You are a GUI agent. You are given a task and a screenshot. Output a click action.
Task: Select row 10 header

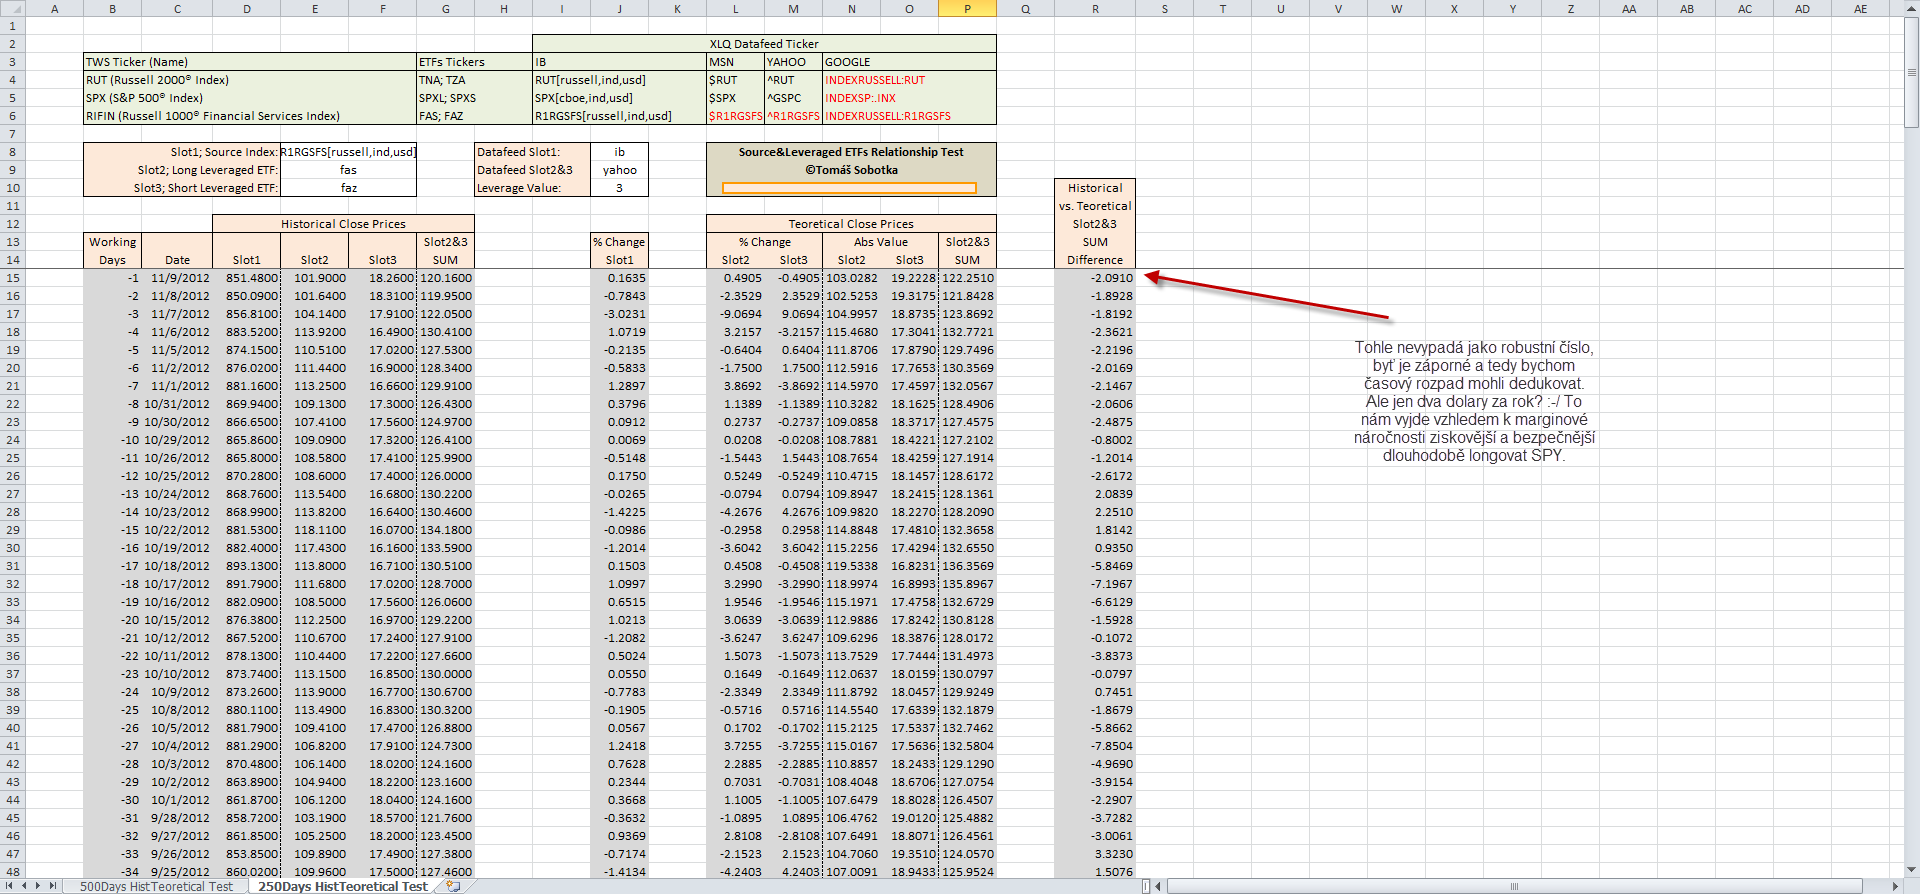coord(12,188)
